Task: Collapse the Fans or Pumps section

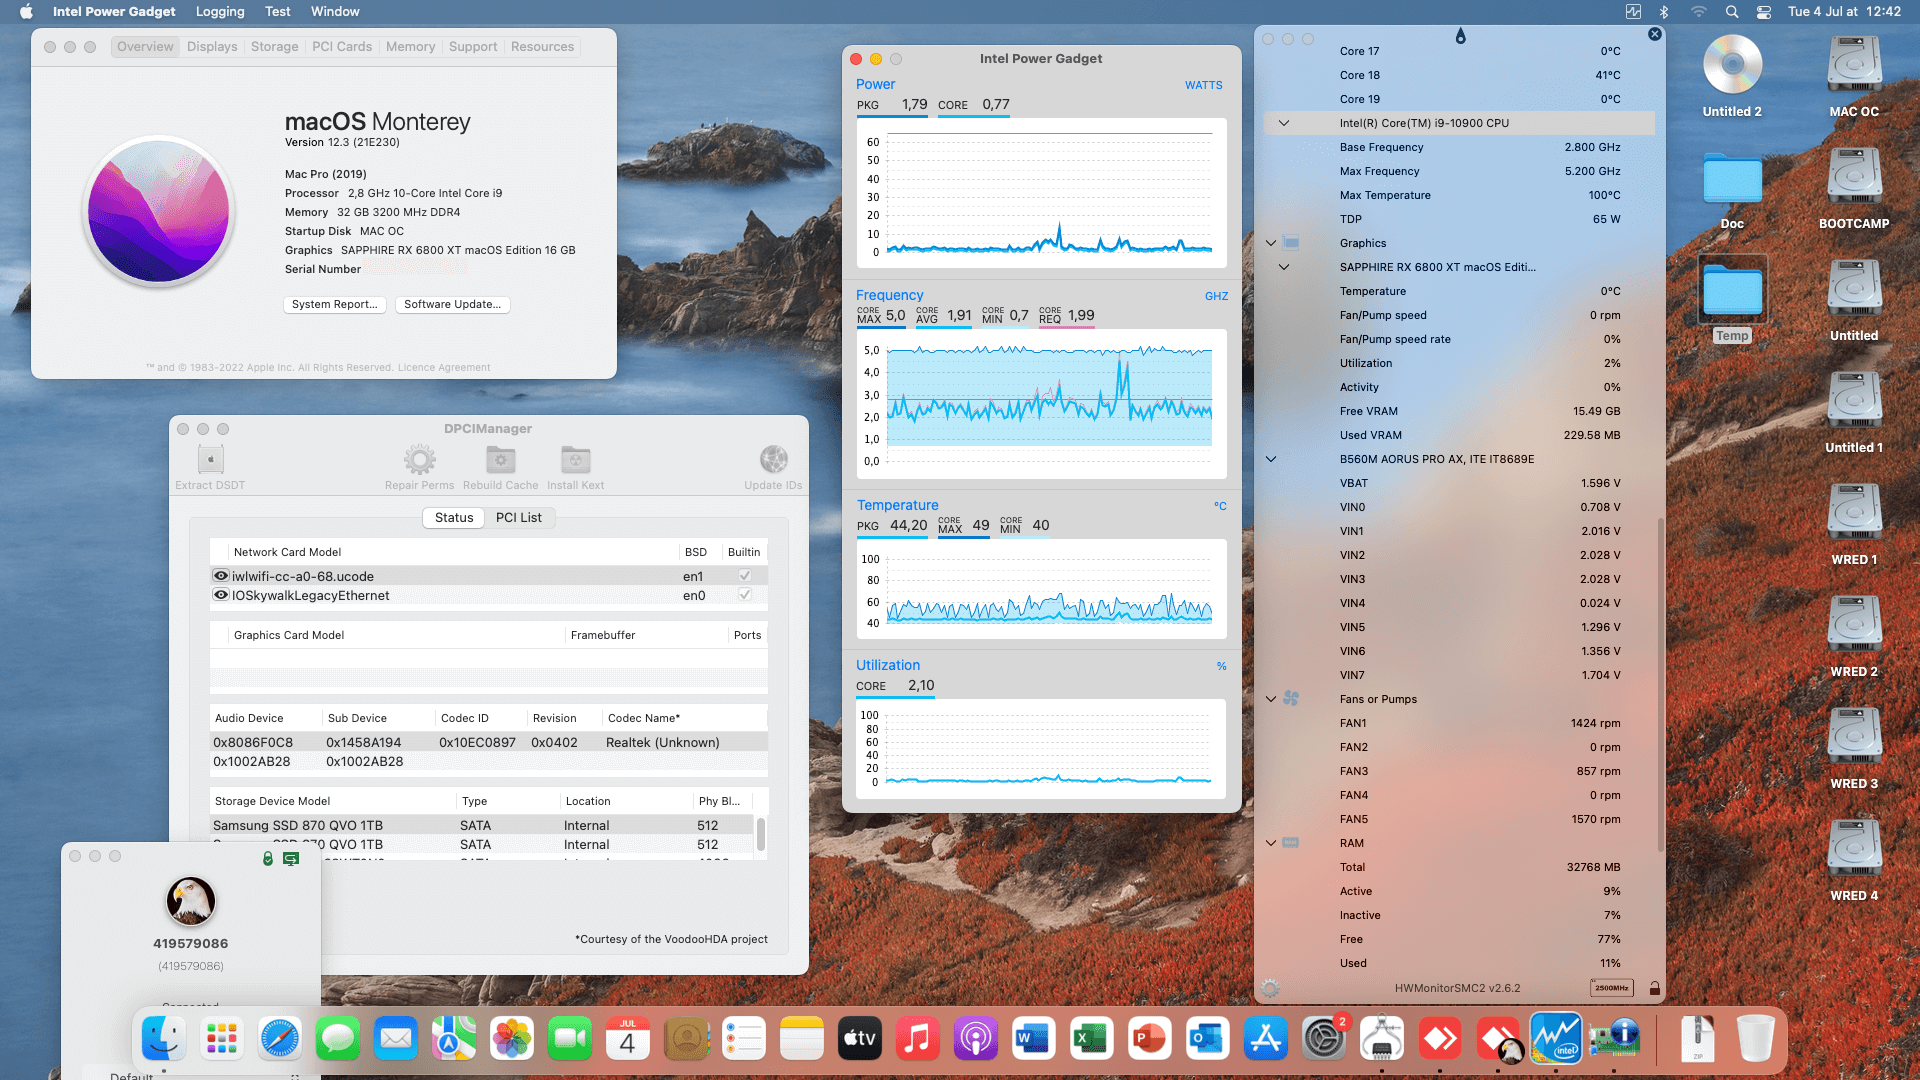Action: point(1271,699)
